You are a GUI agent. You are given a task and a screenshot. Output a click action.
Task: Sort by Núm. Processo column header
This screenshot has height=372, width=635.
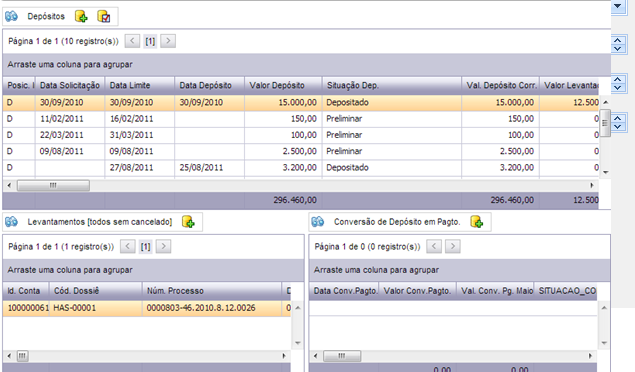coord(212,291)
